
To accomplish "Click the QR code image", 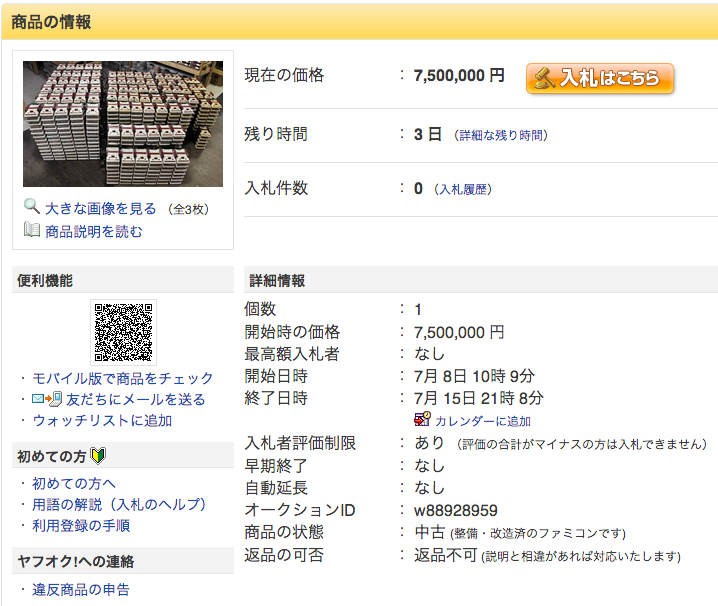I will pyautogui.click(x=124, y=332).
